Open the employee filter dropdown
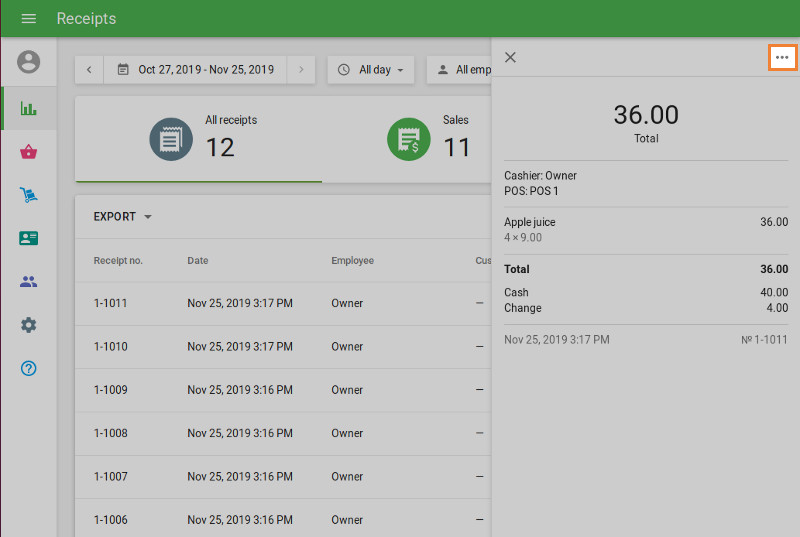800x537 pixels. tap(460, 70)
